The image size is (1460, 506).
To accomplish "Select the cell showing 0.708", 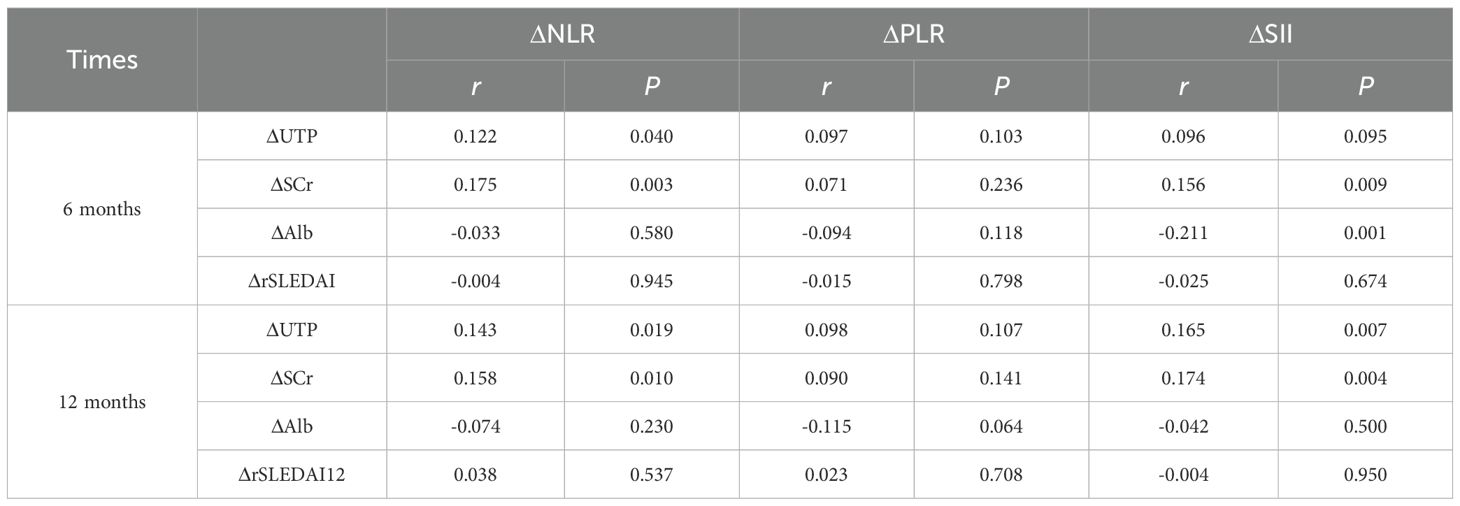I will point(1001,475).
